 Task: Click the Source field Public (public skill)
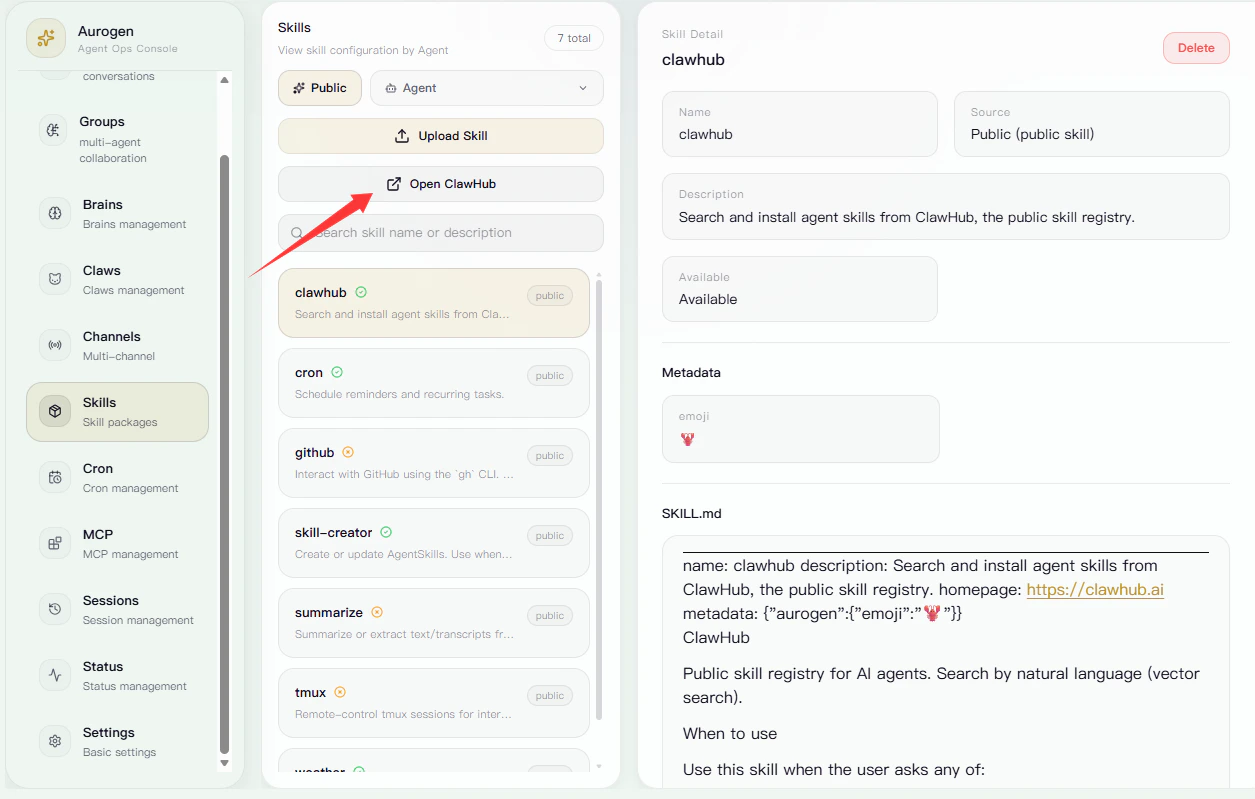click(x=1092, y=124)
